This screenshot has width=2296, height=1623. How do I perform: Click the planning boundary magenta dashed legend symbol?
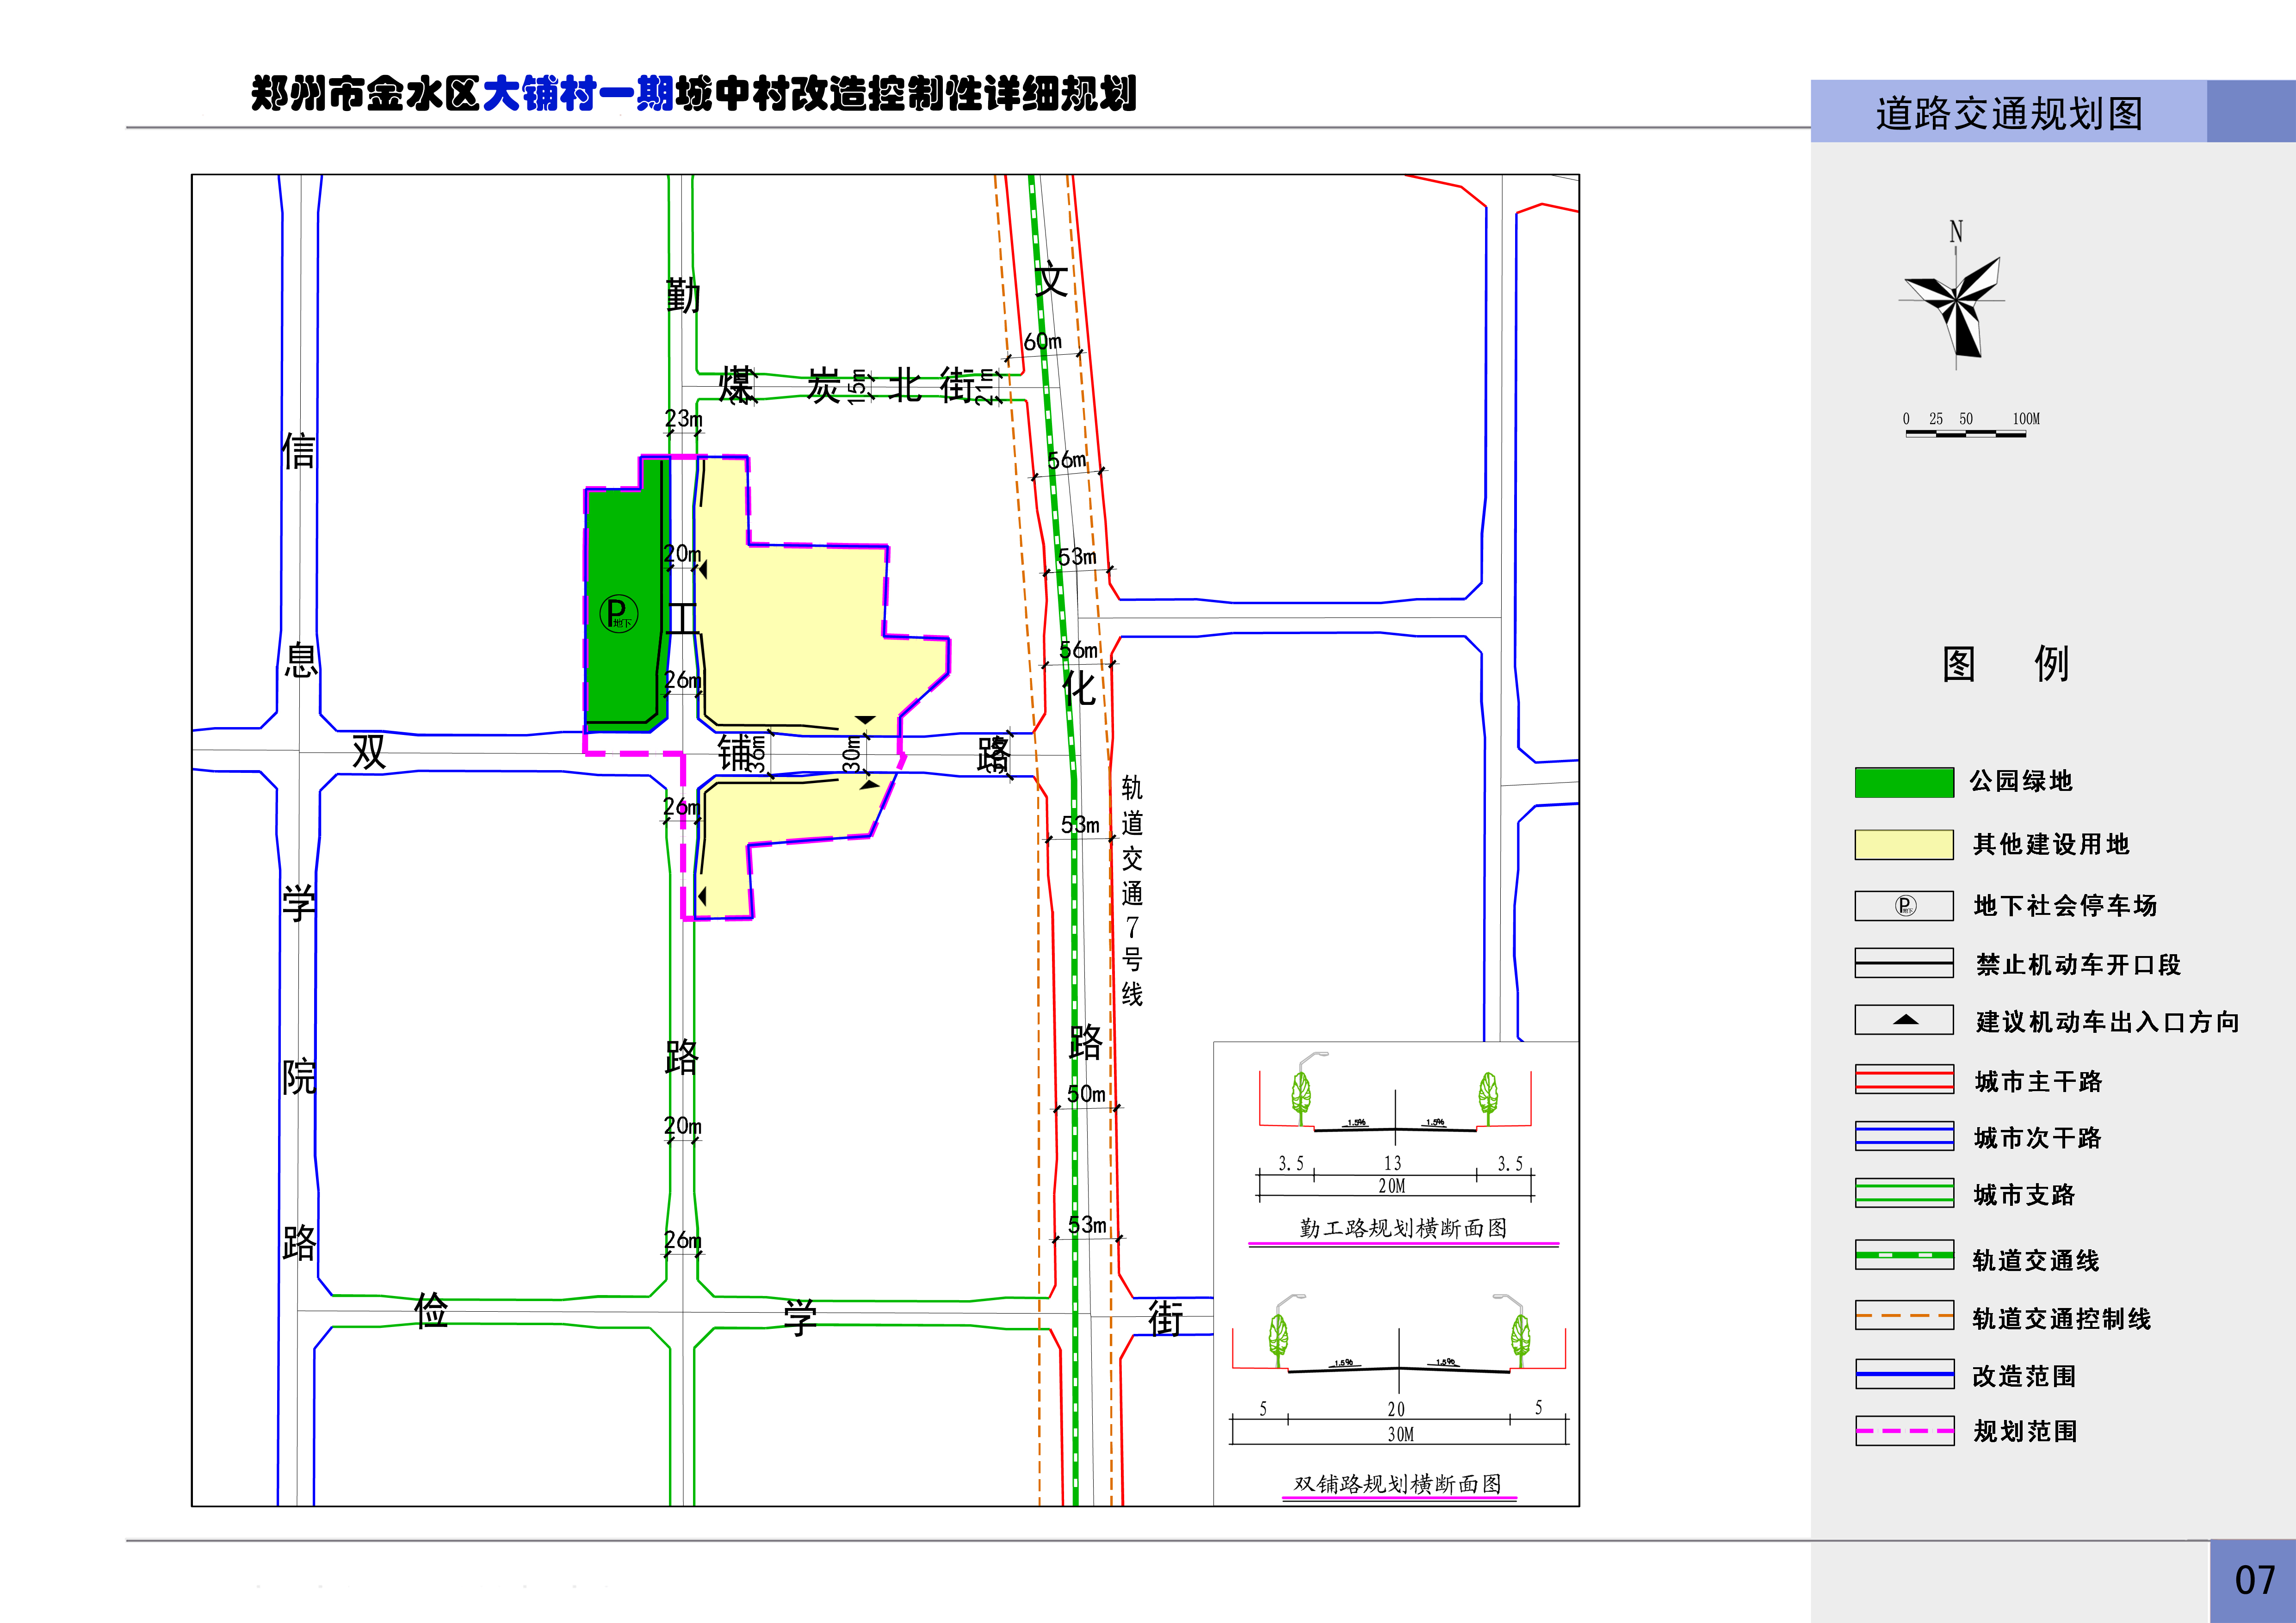click(x=1904, y=1431)
